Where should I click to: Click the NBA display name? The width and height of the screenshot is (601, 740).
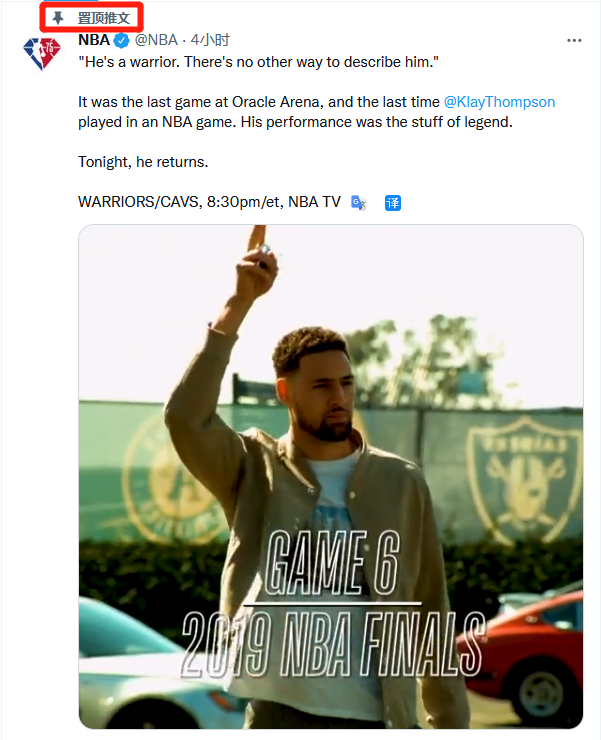tap(94, 40)
